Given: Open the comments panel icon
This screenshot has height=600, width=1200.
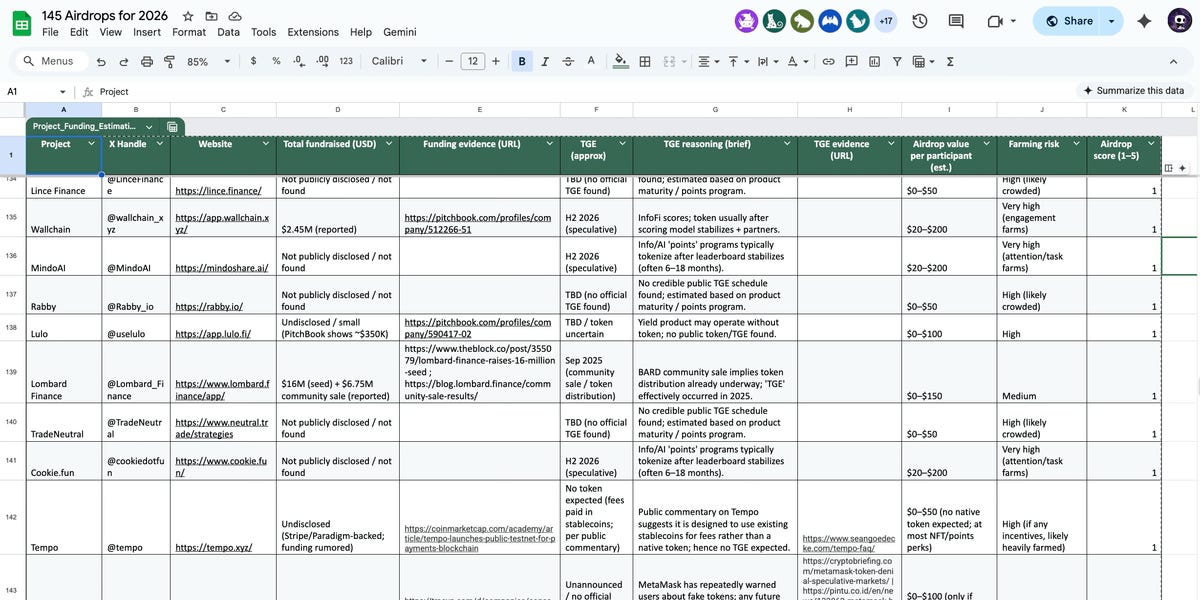Looking at the screenshot, I should (956, 21).
